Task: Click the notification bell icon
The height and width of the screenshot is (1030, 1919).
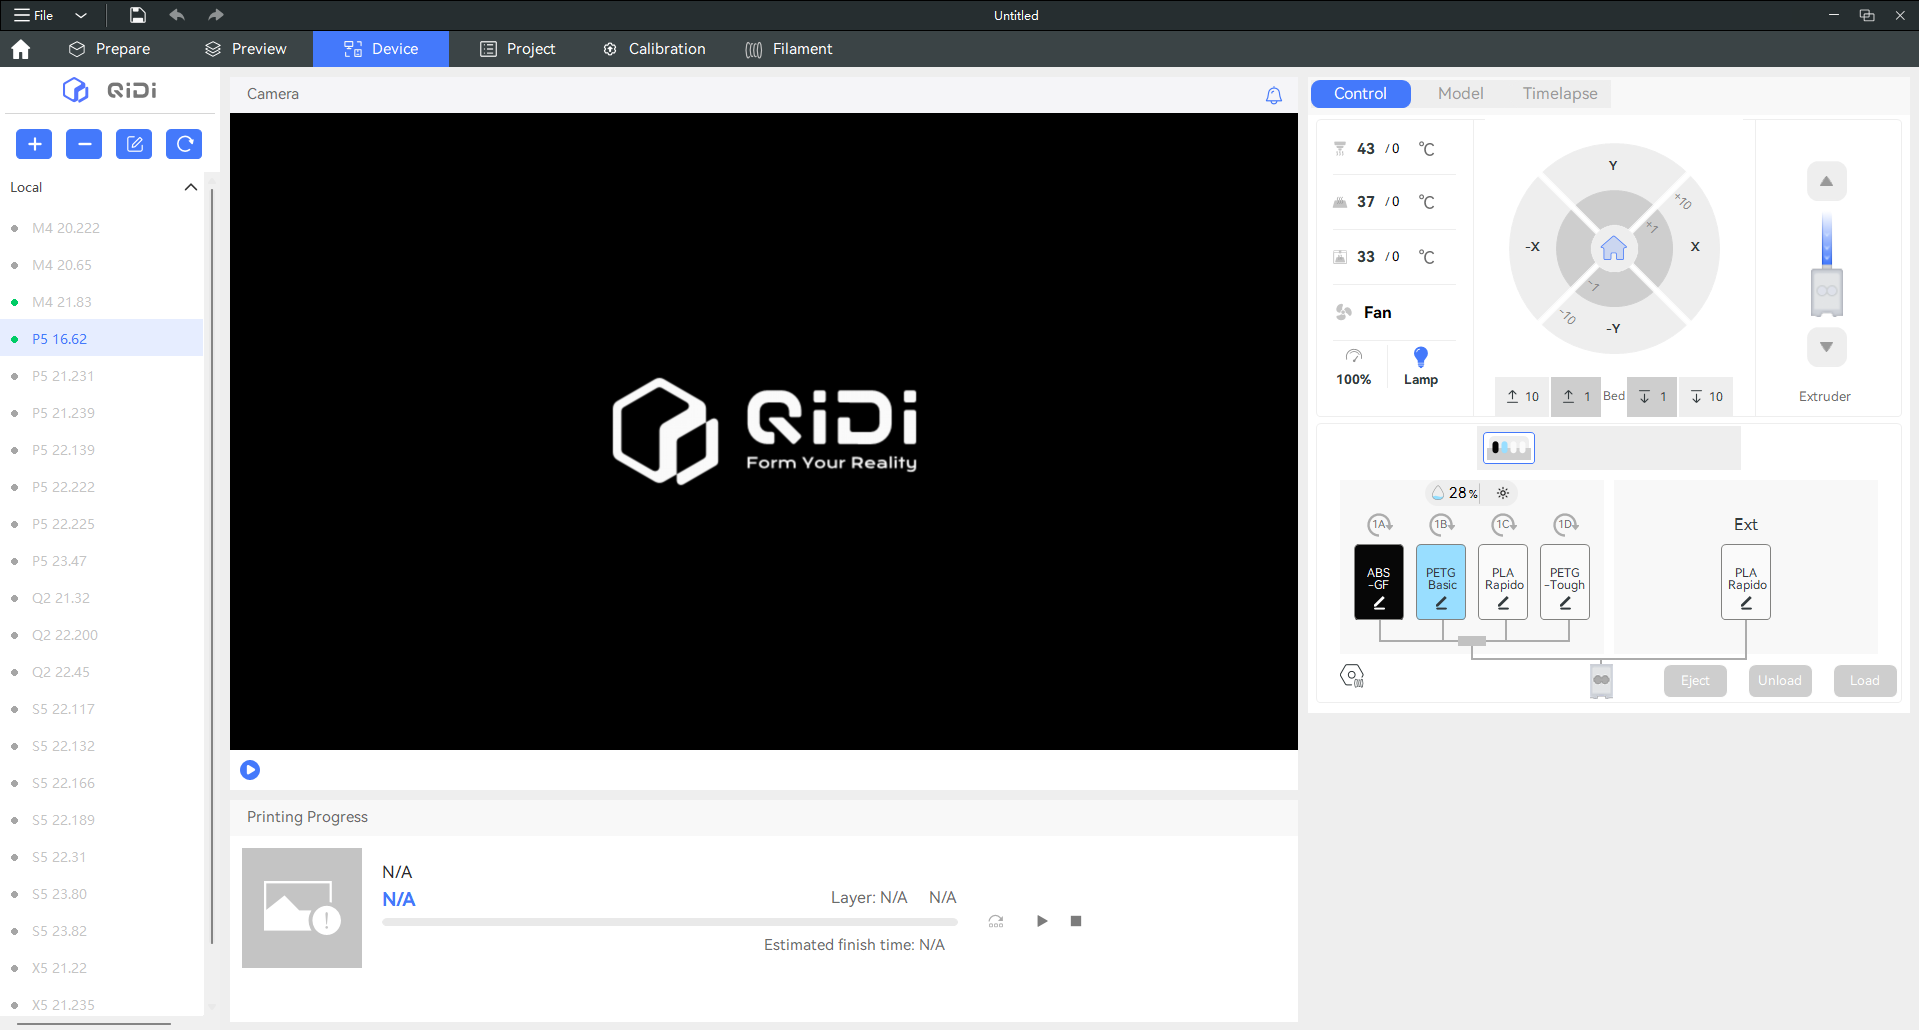Action: point(1274,95)
